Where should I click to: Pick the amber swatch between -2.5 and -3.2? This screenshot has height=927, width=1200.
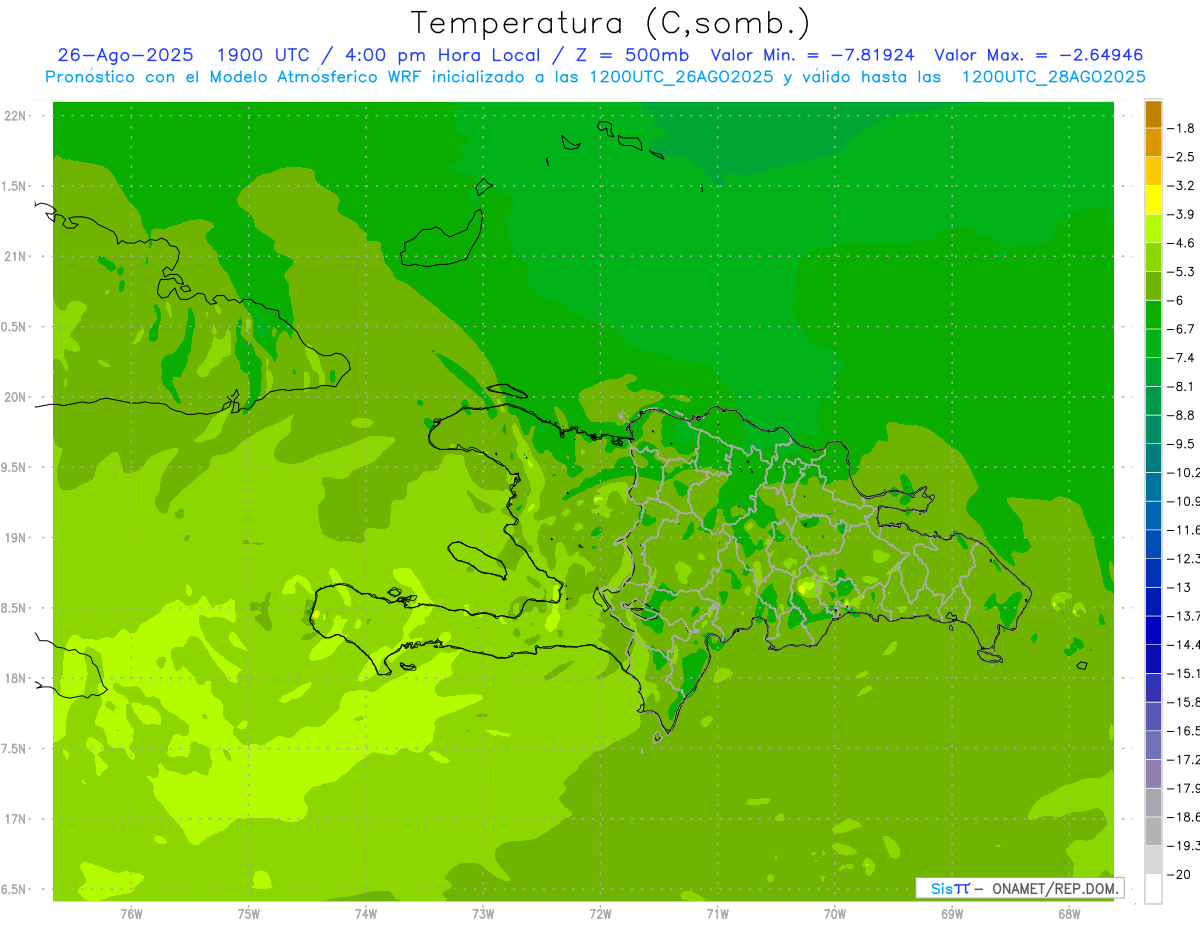point(1153,171)
